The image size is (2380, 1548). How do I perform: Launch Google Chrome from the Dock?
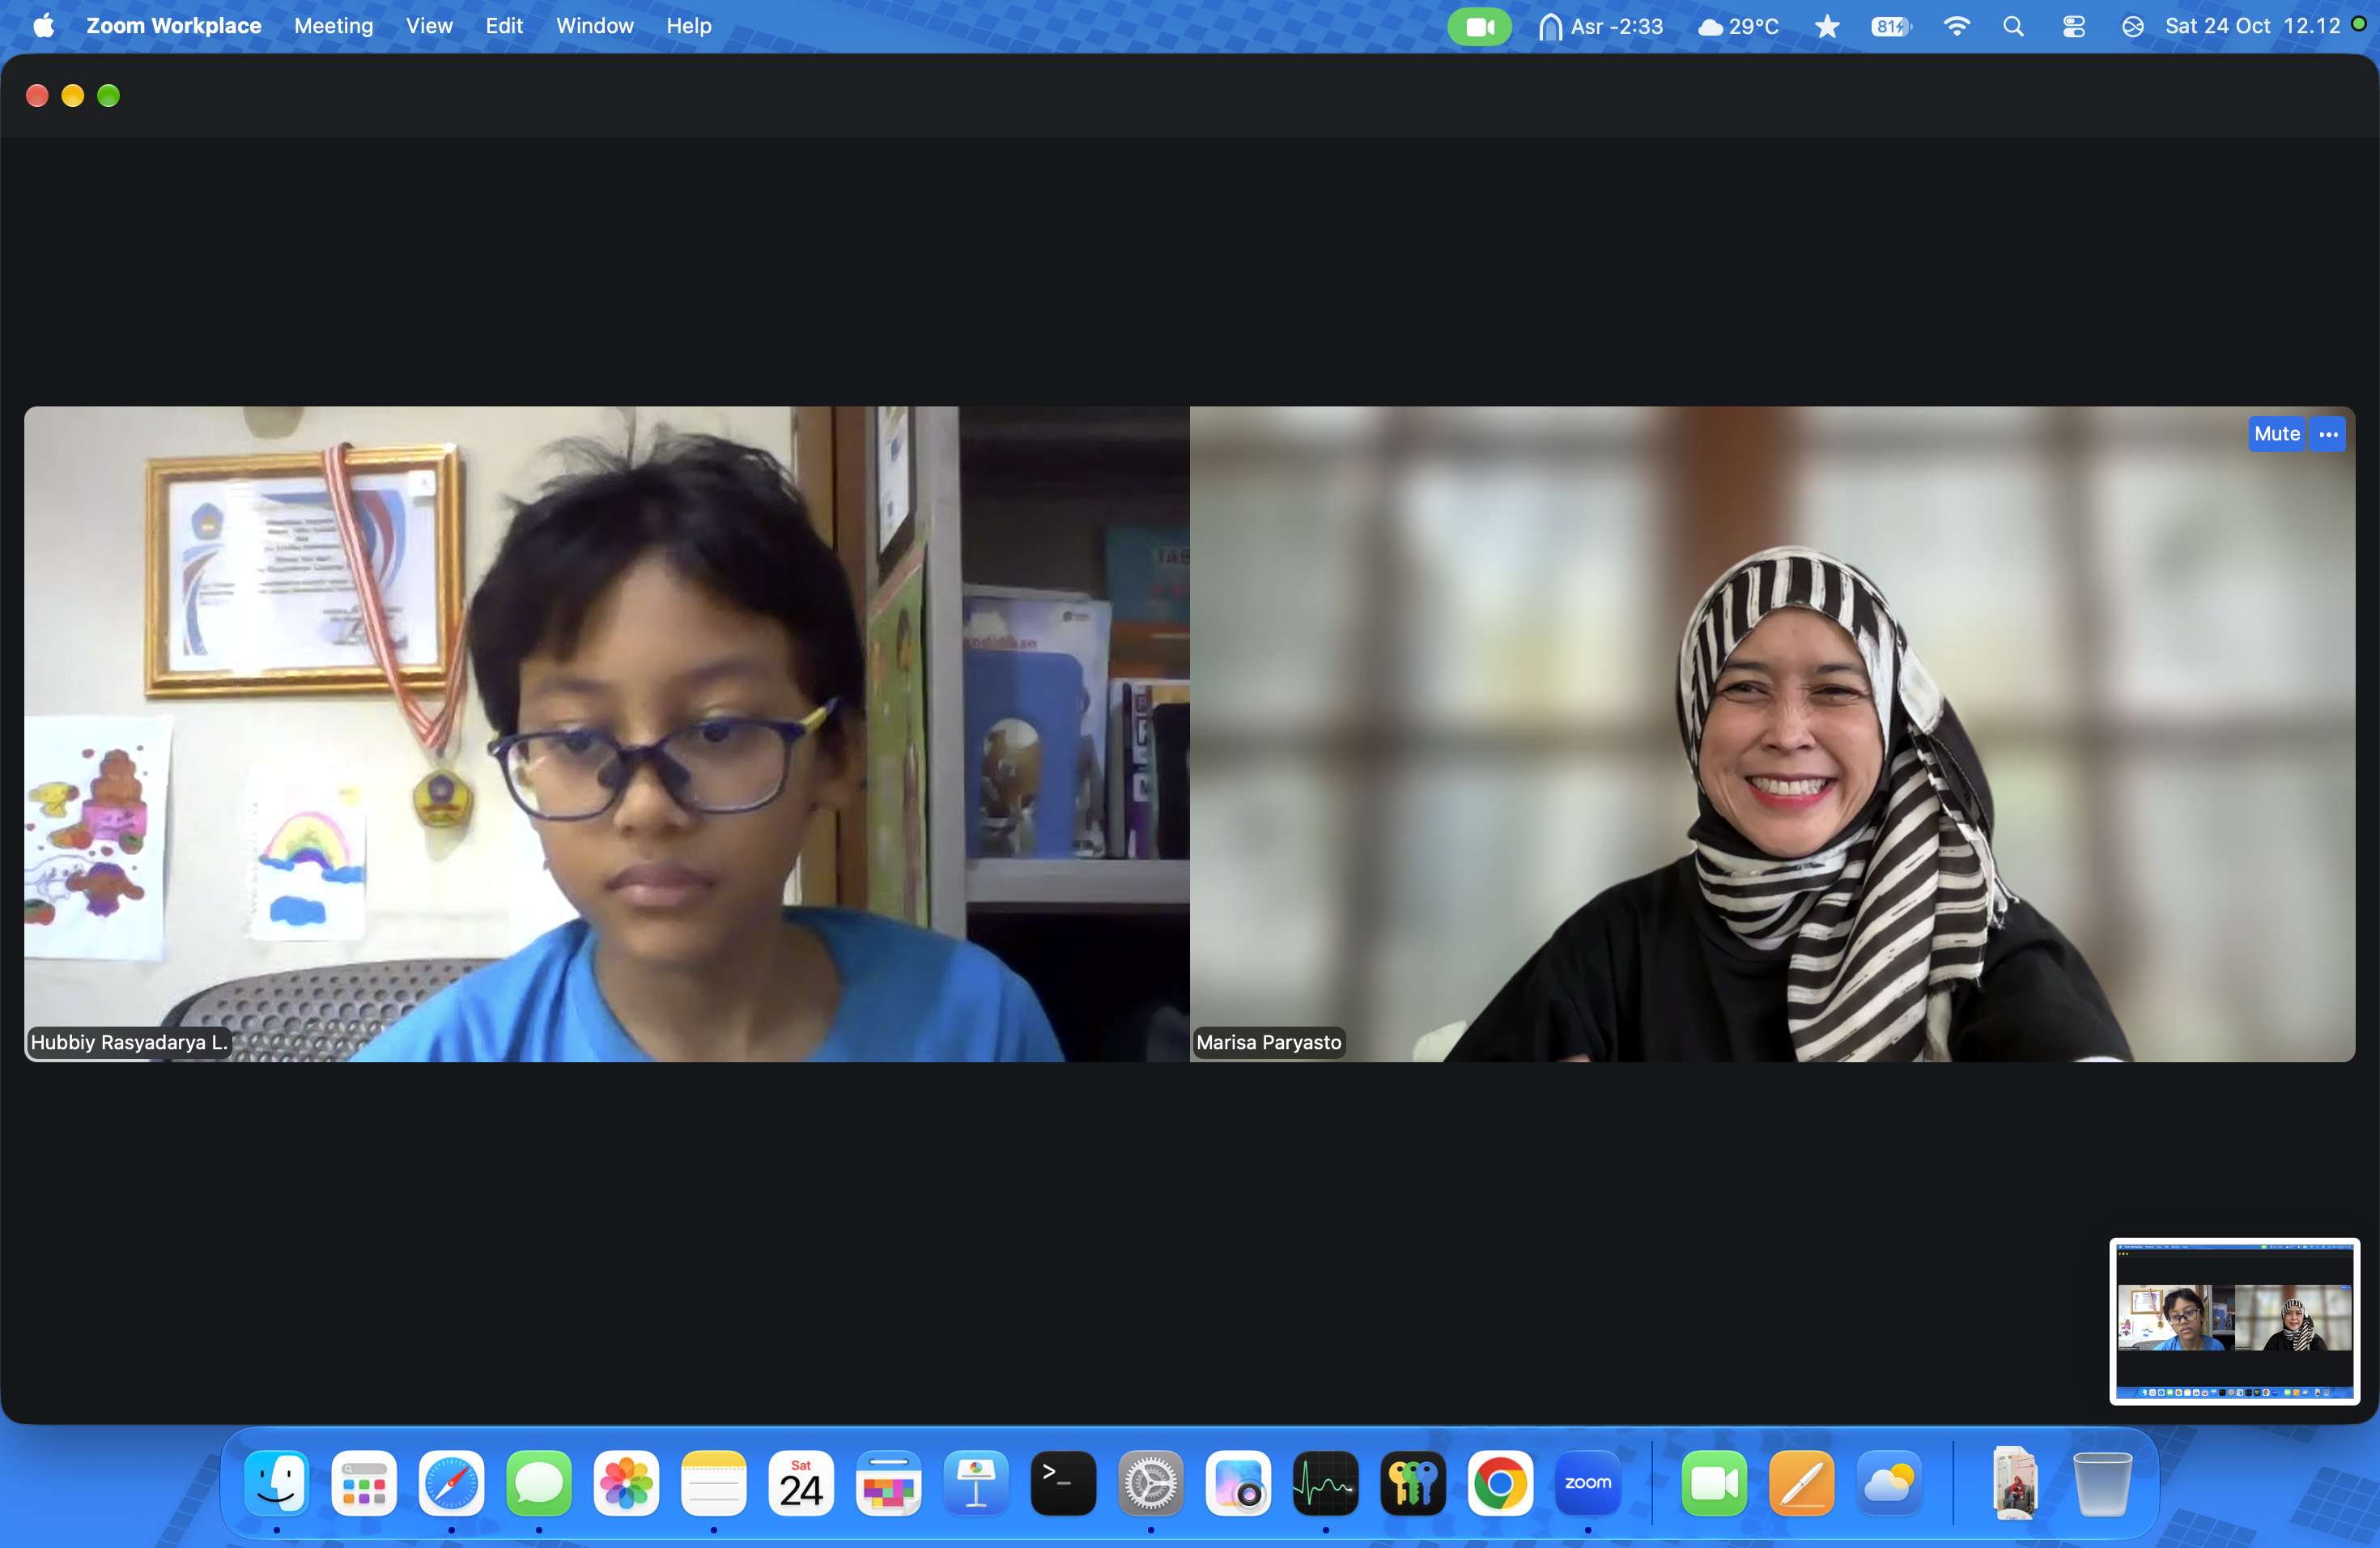tap(1500, 1483)
